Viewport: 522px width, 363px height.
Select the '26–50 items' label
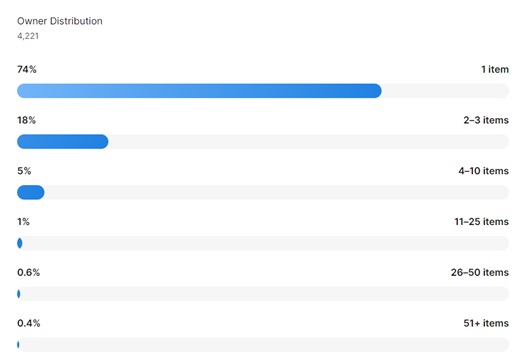480,272
